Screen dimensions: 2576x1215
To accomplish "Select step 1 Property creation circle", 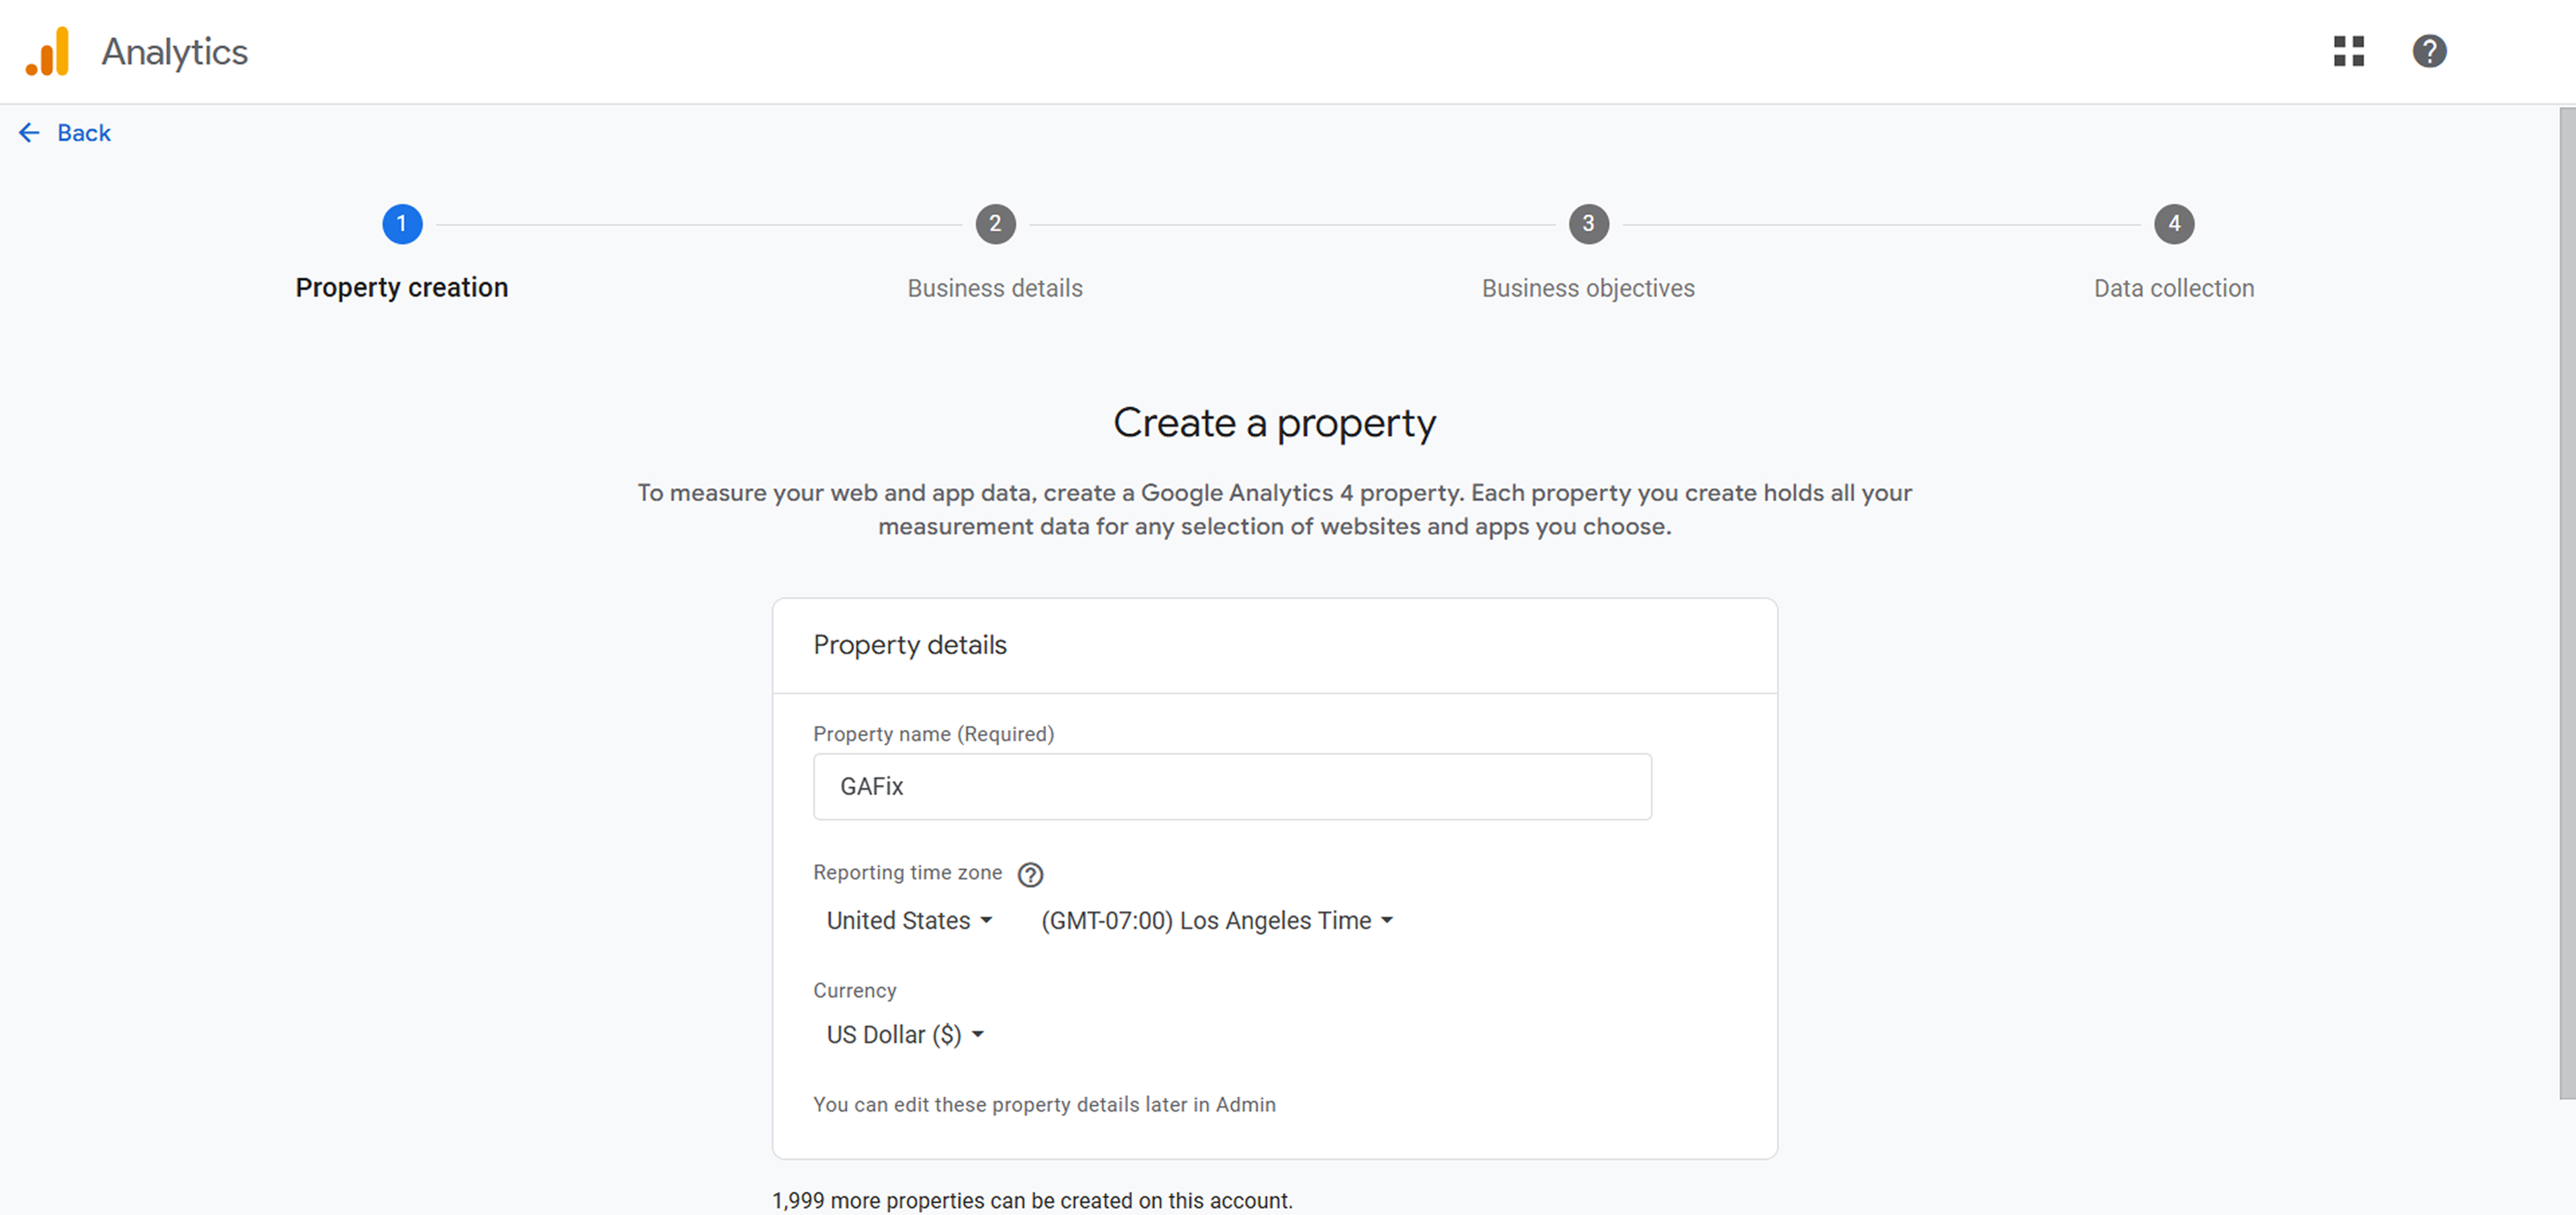I will pyautogui.click(x=402, y=224).
